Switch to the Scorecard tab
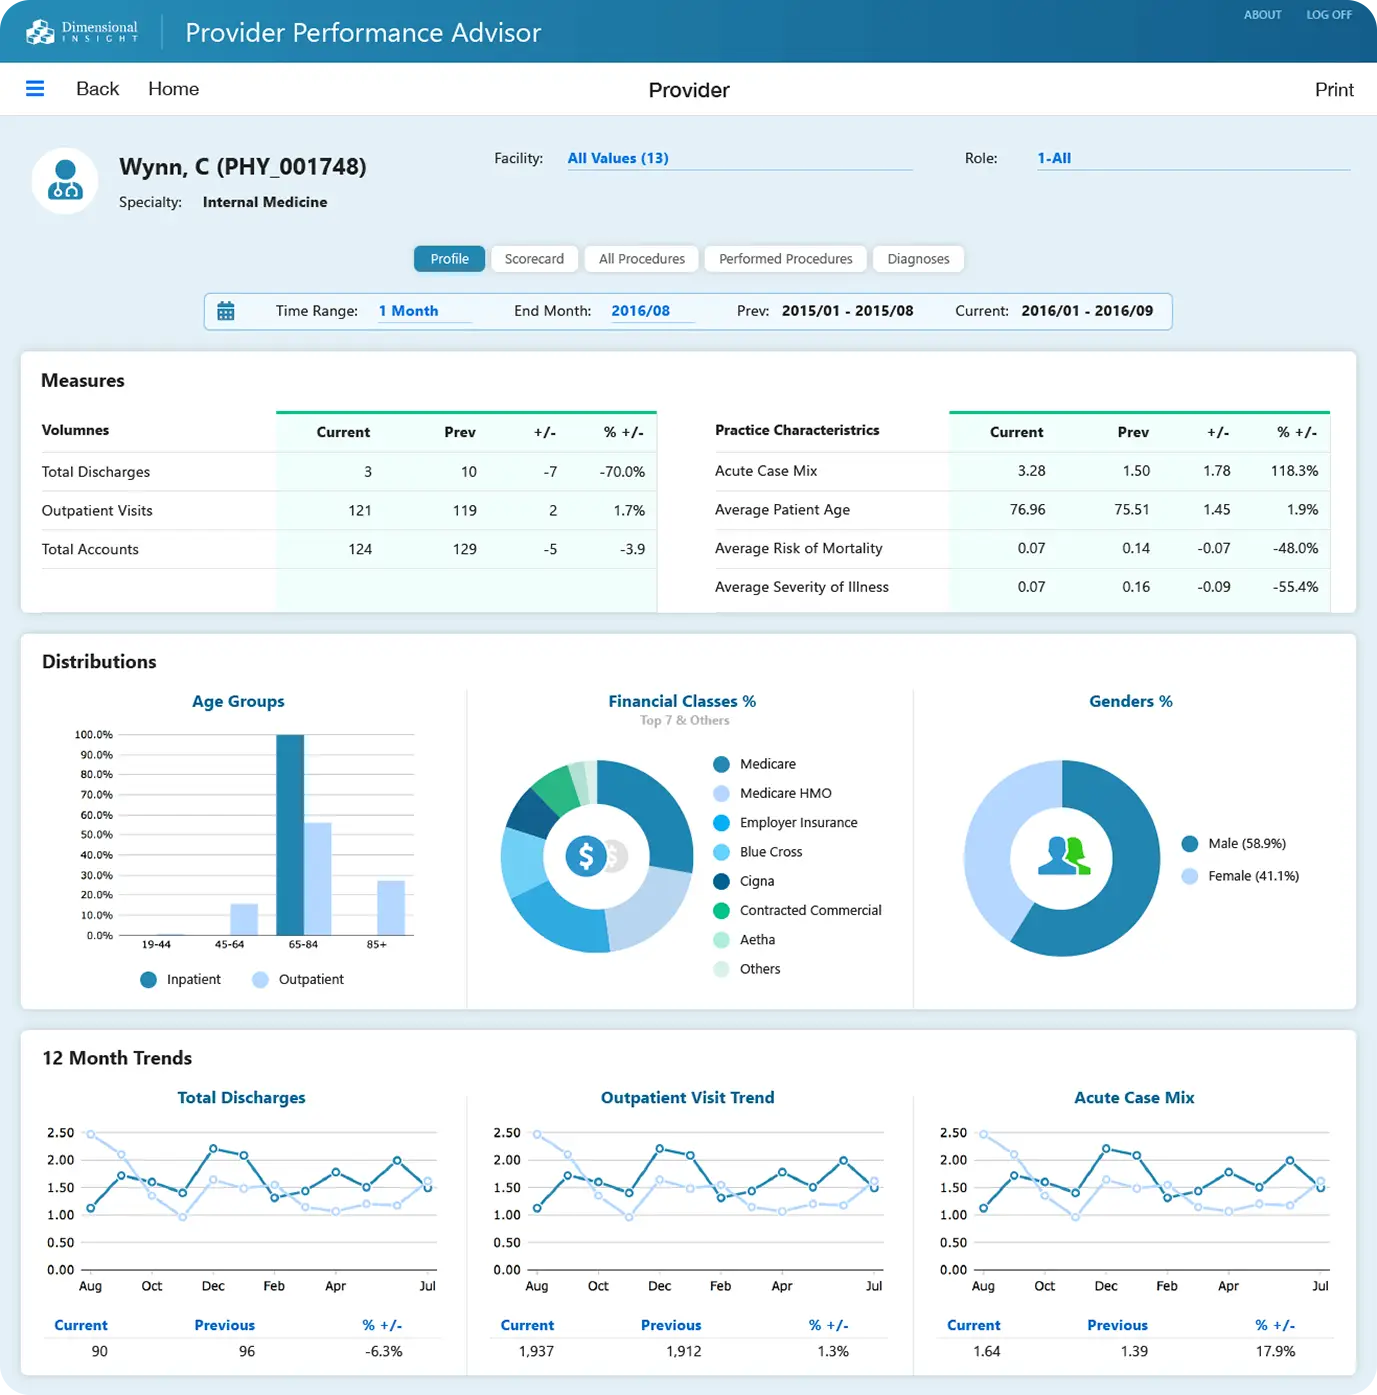Viewport: 1377px width, 1395px height. [x=534, y=259]
